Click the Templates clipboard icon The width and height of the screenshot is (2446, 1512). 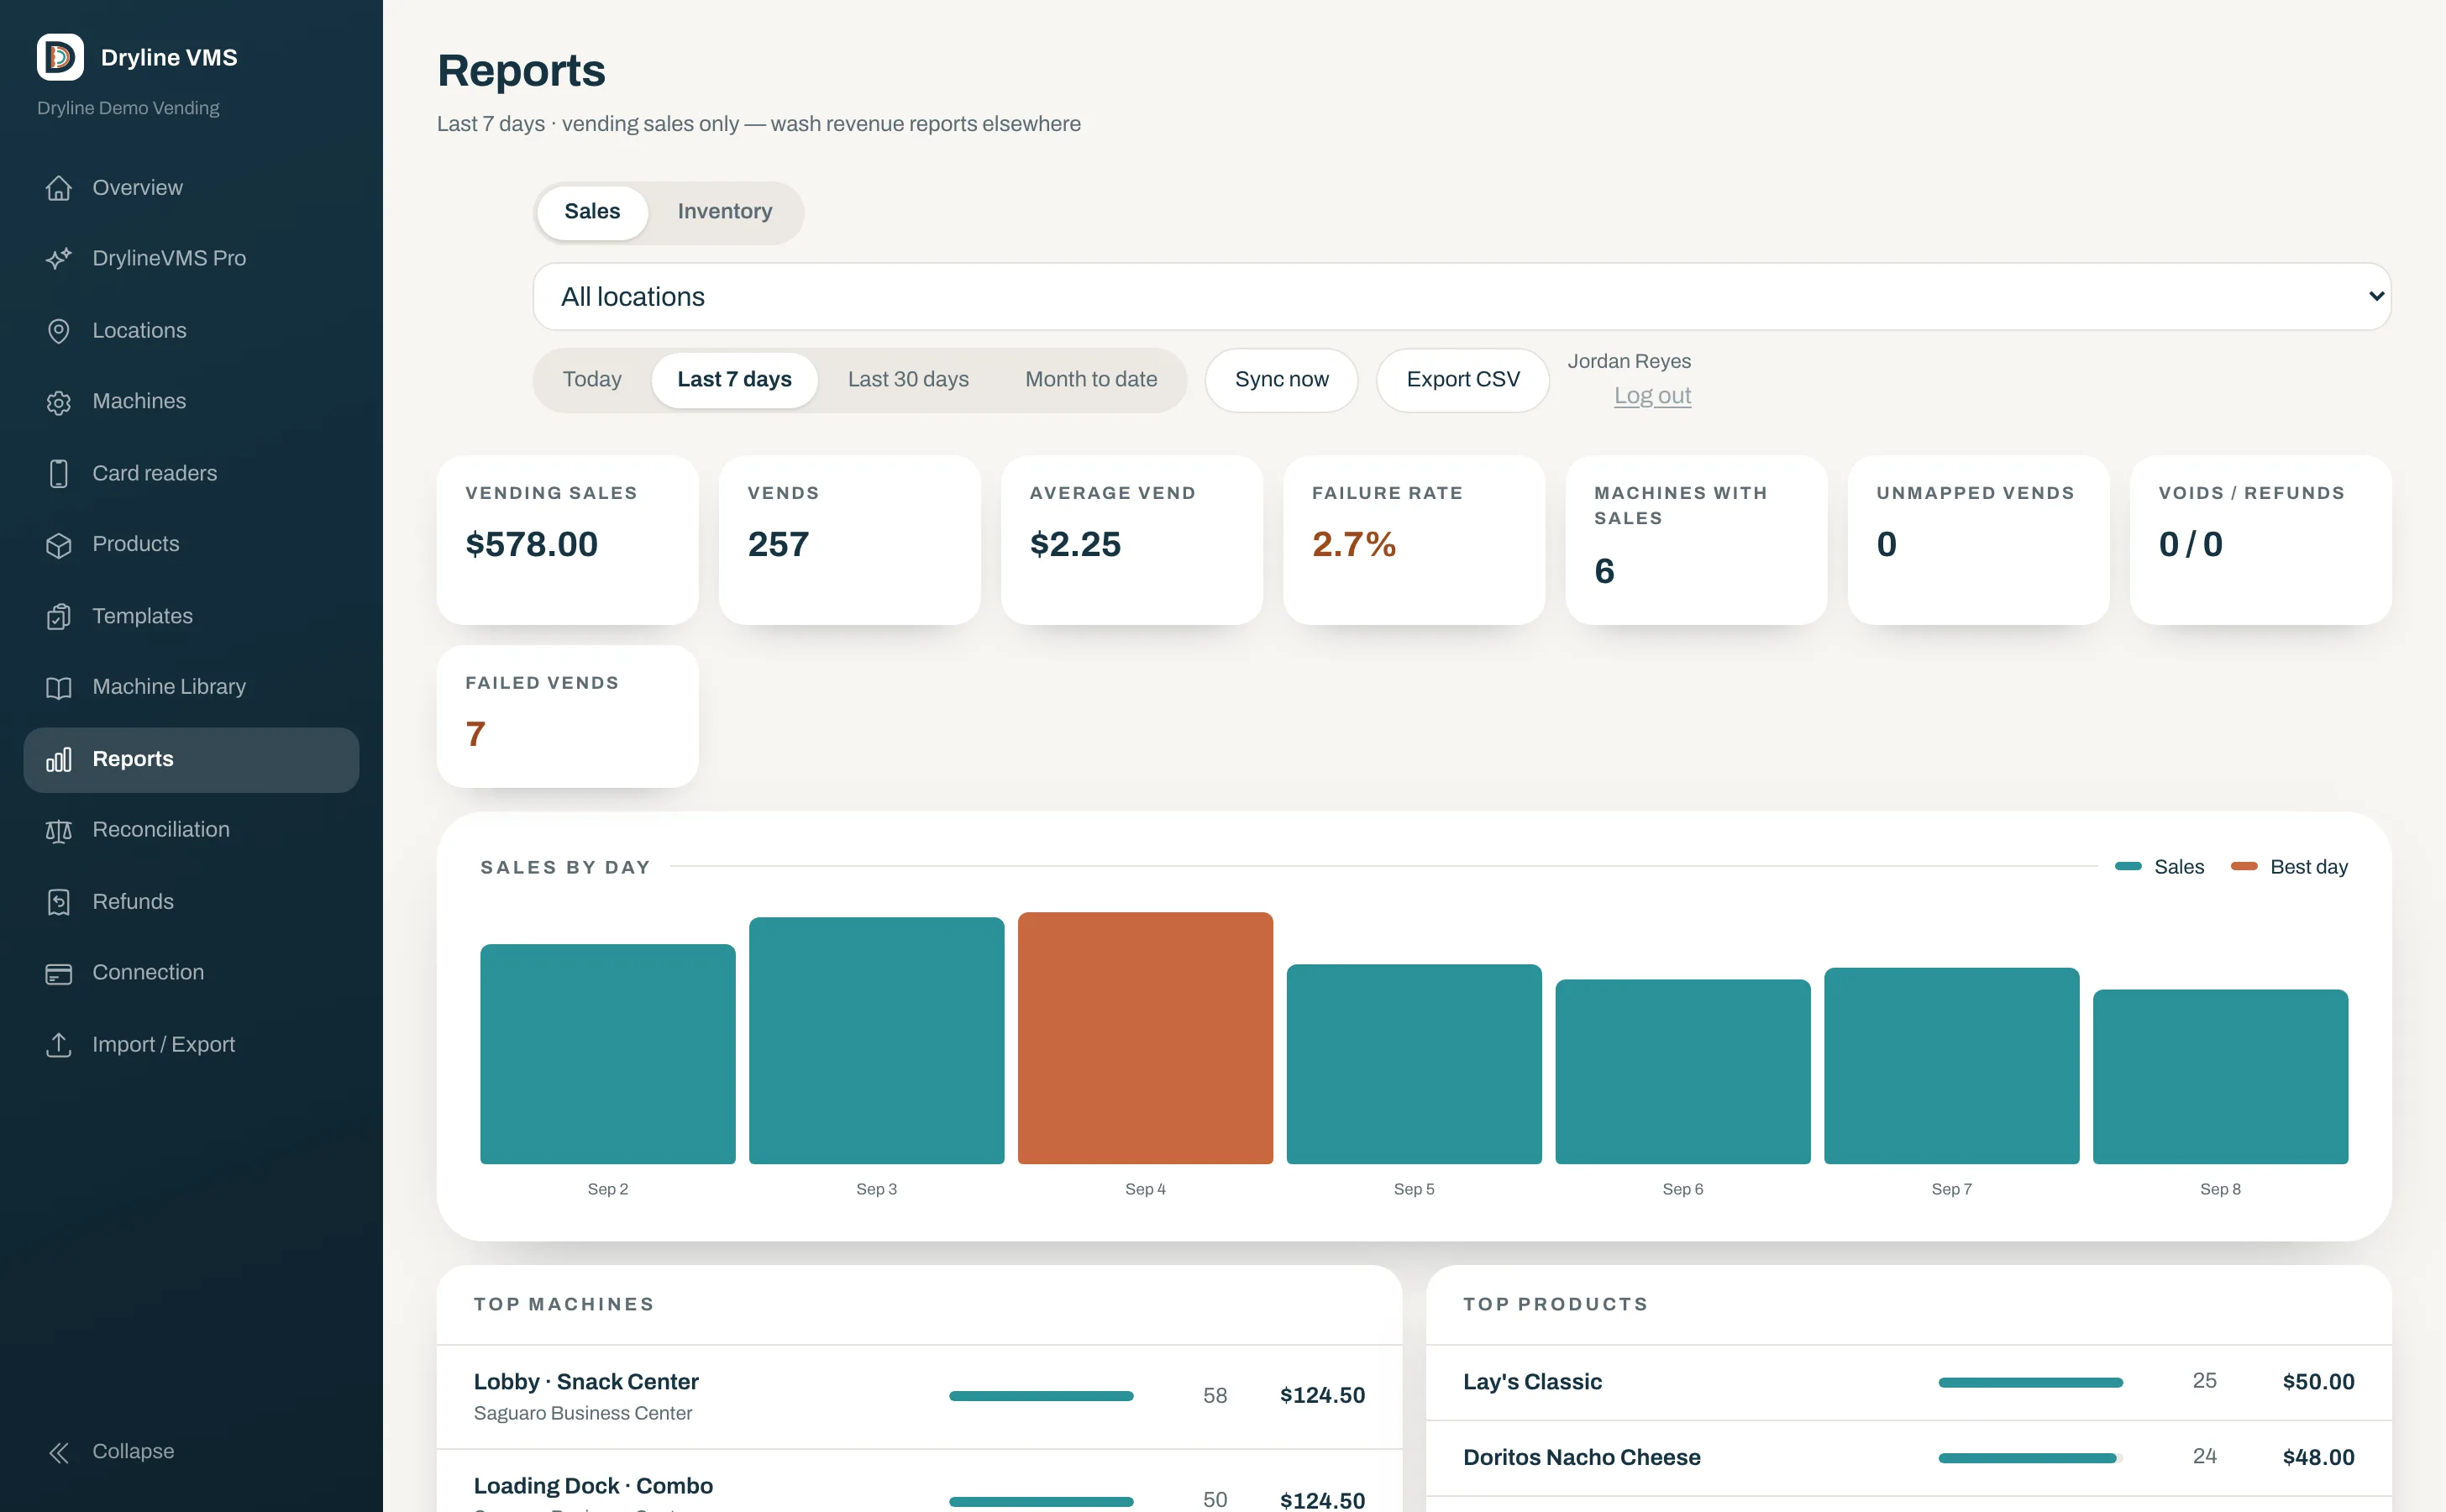pyautogui.click(x=59, y=617)
